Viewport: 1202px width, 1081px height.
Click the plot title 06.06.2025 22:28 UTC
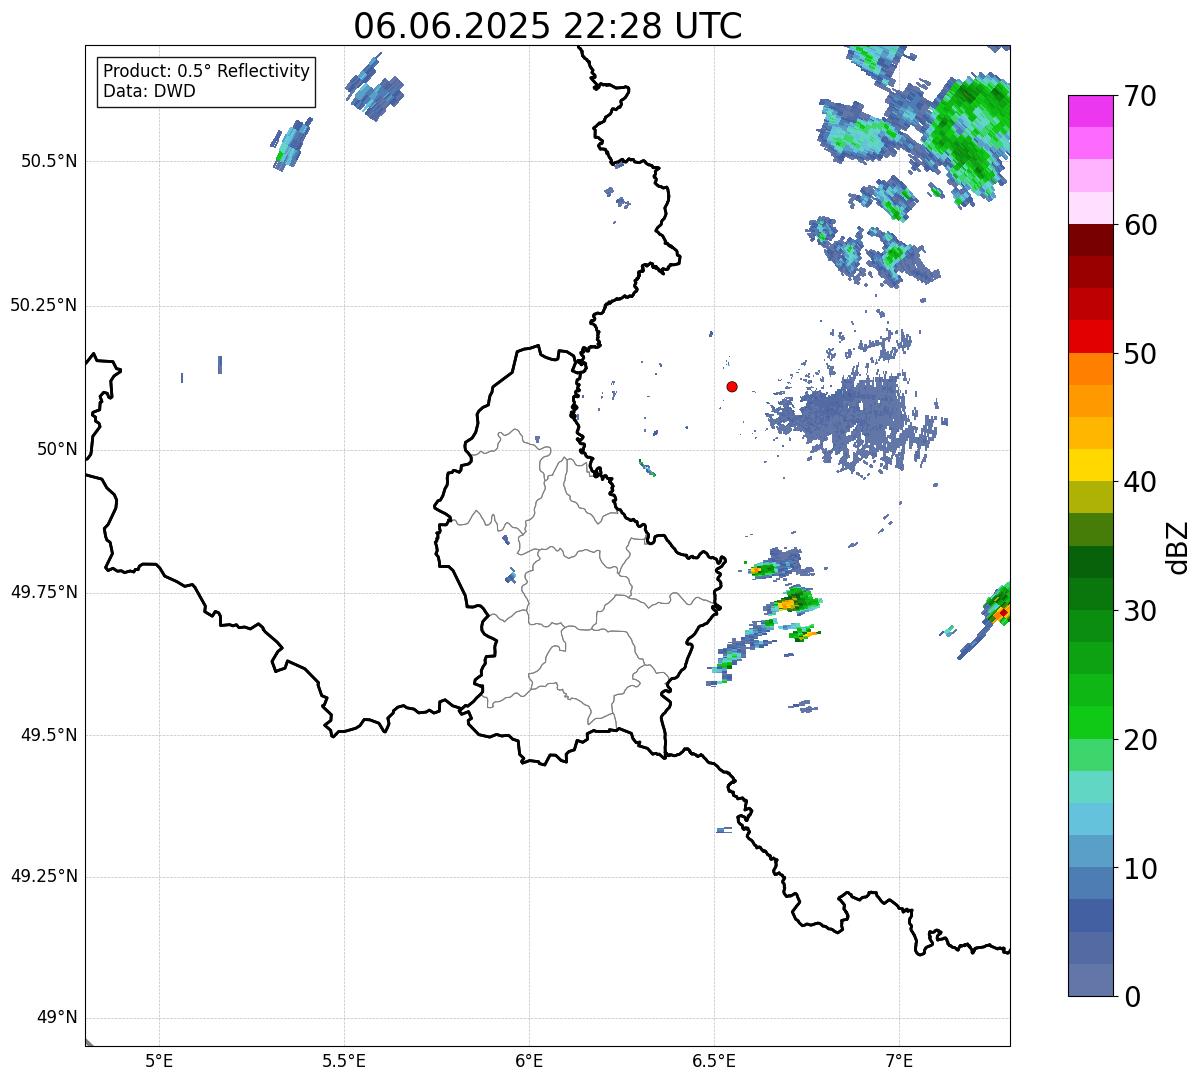click(548, 26)
